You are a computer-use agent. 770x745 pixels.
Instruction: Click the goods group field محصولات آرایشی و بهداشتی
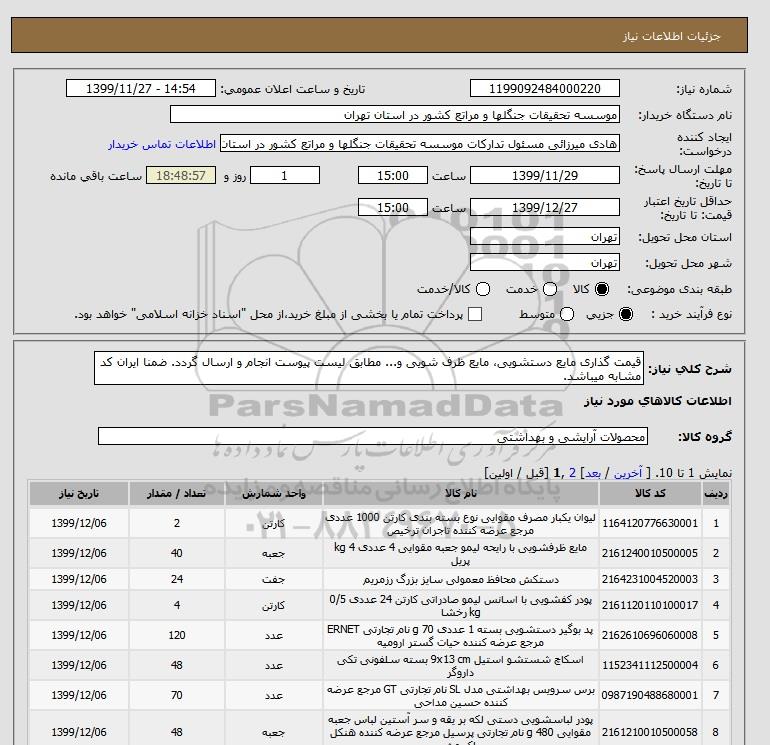click(373, 437)
